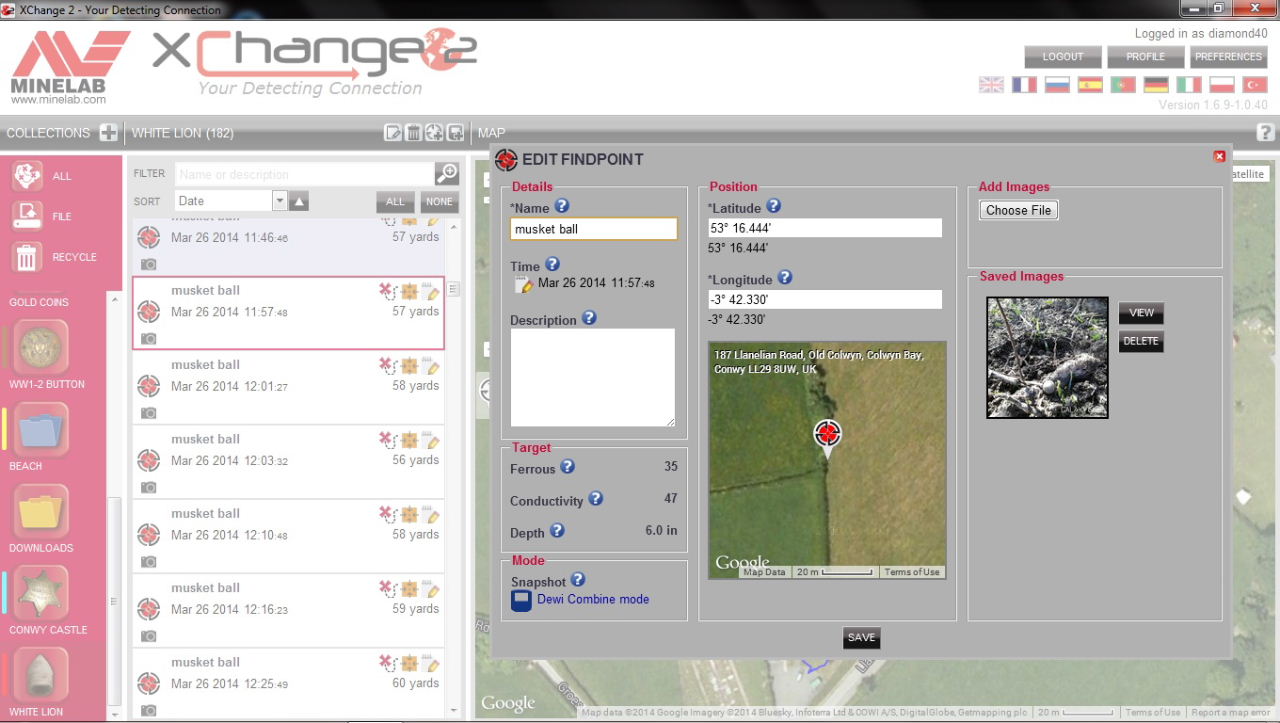This screenshot has width=1280, height=723.
Task: Click the LOGOUT button
Action: [x=1063, y=57]
